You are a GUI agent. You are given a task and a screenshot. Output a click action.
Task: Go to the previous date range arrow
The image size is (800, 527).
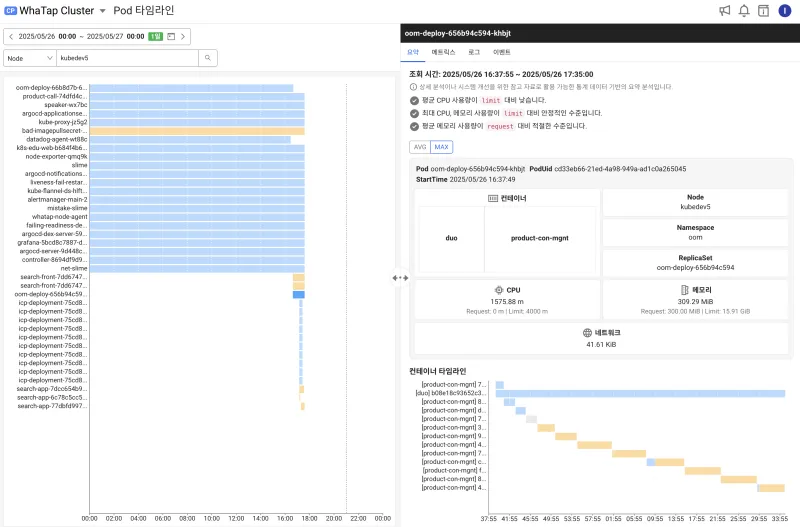coord(11,37)
